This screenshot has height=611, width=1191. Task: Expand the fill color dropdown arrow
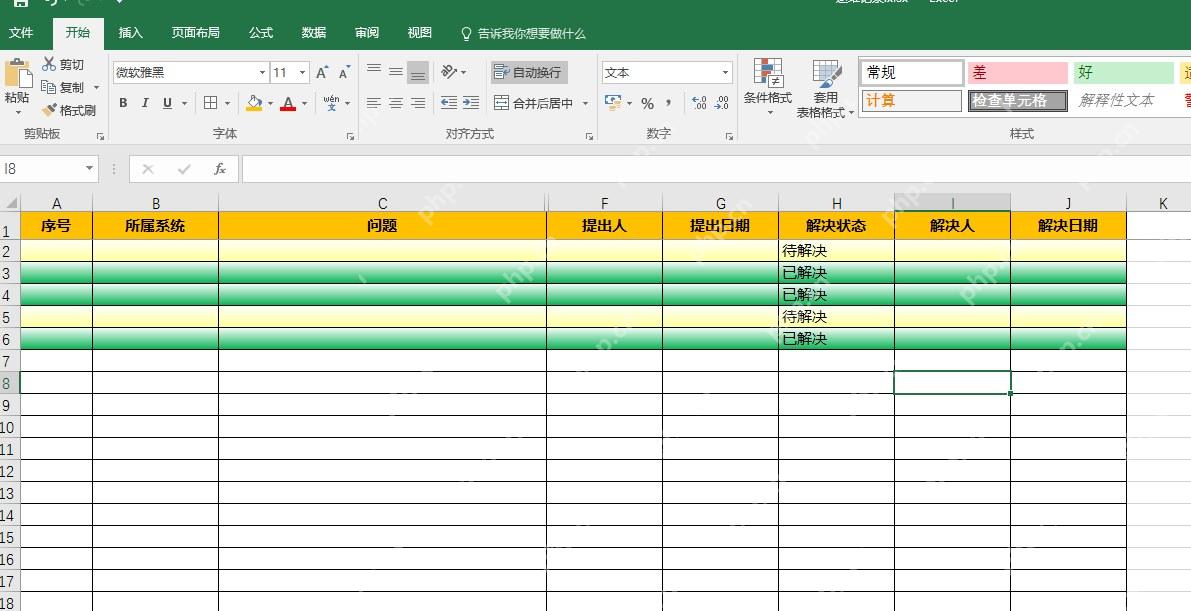click(x=270, y=103)
